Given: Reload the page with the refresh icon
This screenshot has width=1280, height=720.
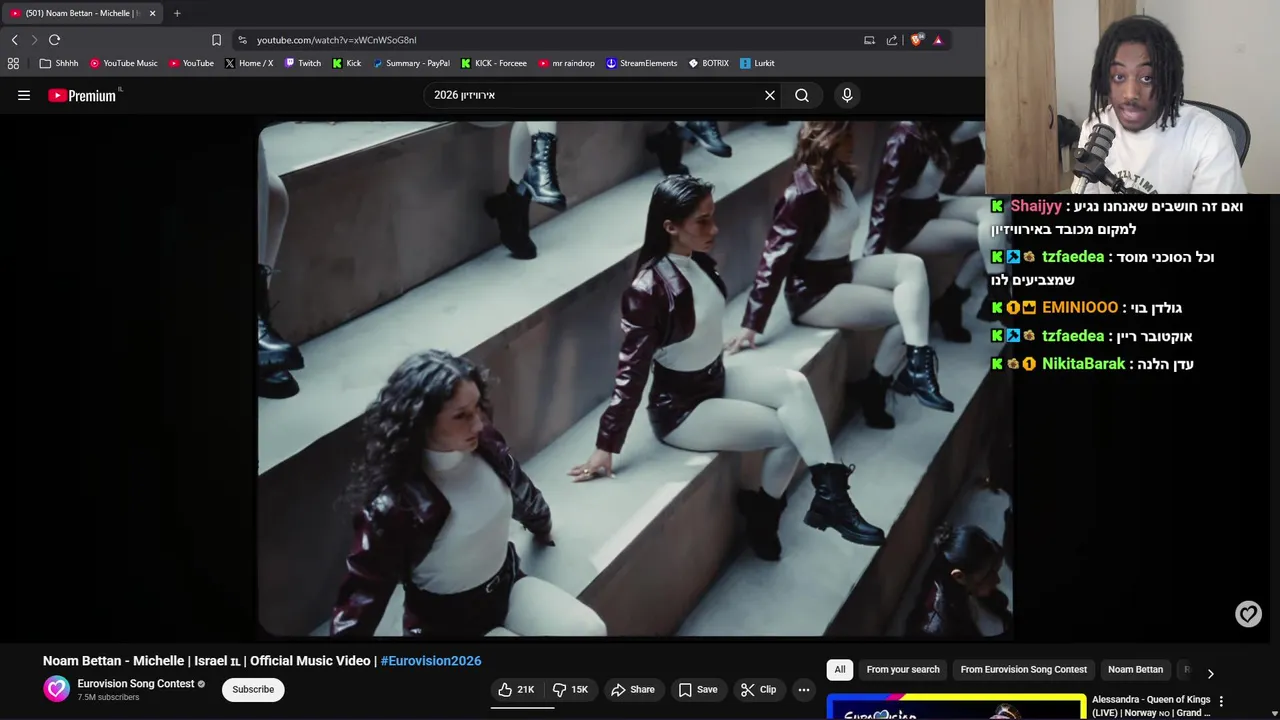Looking at the screenshot, I should pos(54,40).
